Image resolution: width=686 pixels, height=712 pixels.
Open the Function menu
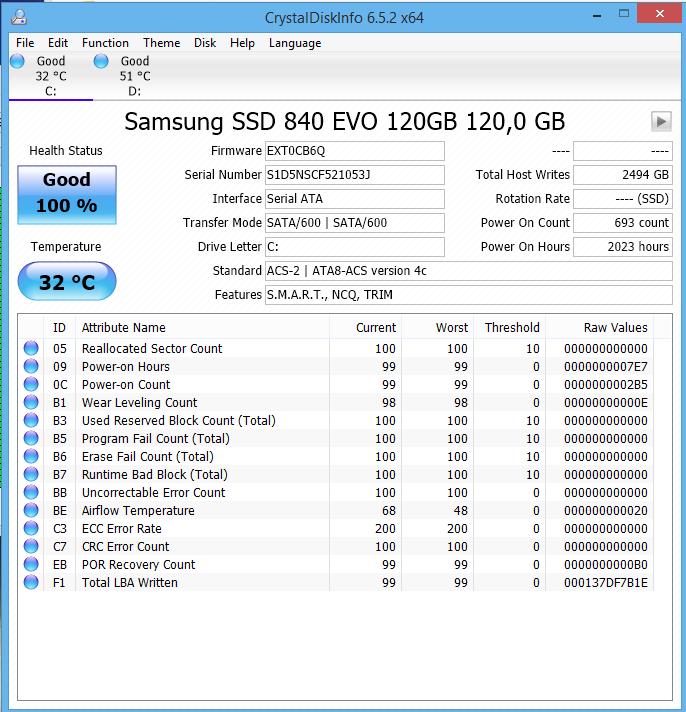pyautogui.click(x=105, y=43)
